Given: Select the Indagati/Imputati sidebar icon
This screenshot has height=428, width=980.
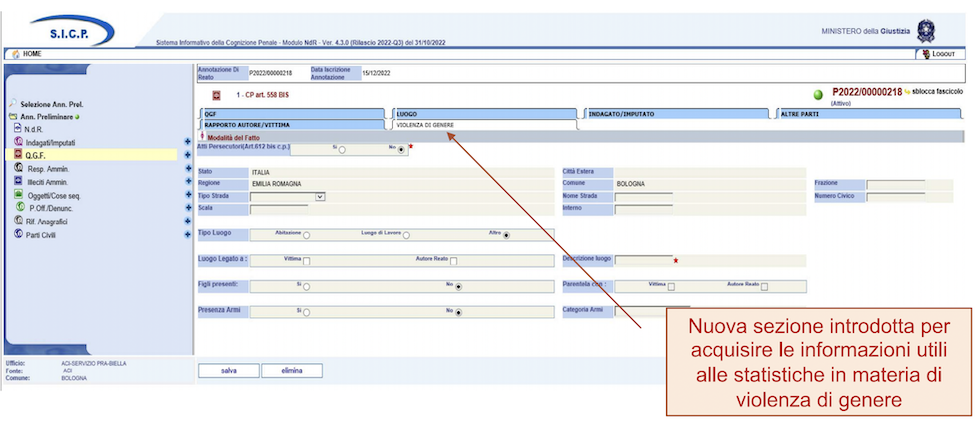Looking at the screenshot, I should pyautogui.click(x=17, y=142).
